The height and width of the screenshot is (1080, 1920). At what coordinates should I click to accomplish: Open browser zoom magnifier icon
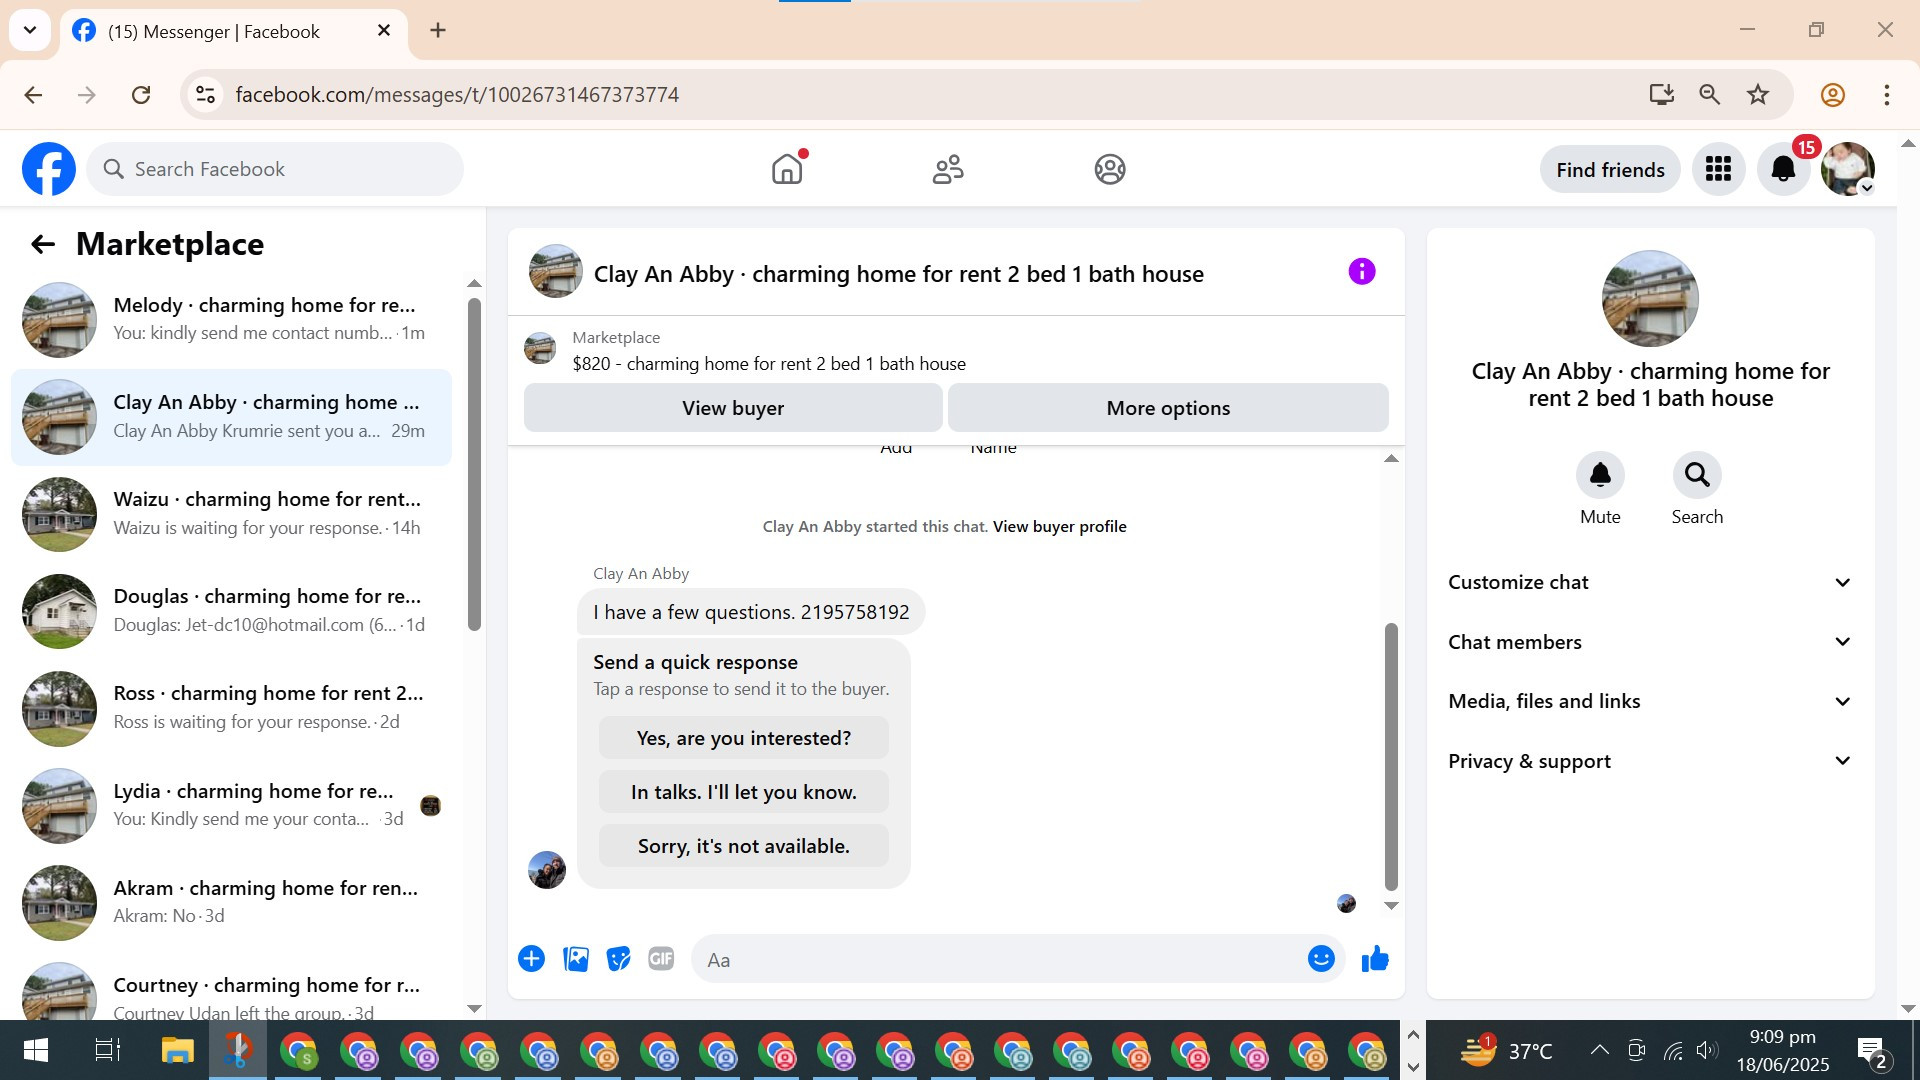pyautogui.click(x=1710, y=95)
